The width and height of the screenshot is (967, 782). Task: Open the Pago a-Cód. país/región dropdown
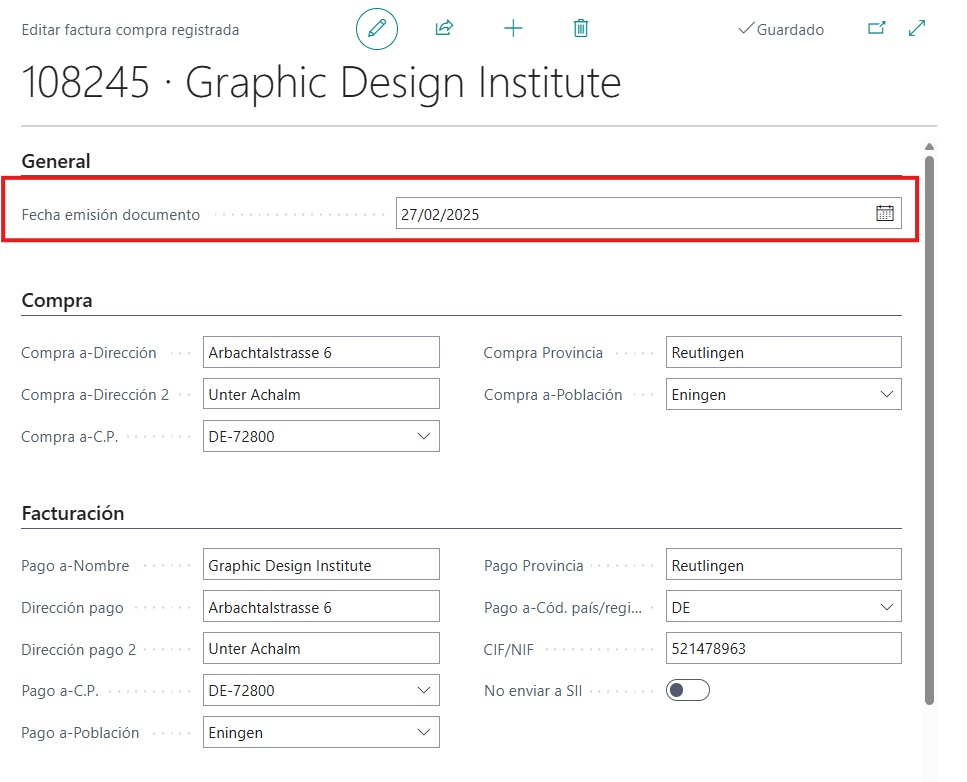pyautogui.click(x=886, y=607)
